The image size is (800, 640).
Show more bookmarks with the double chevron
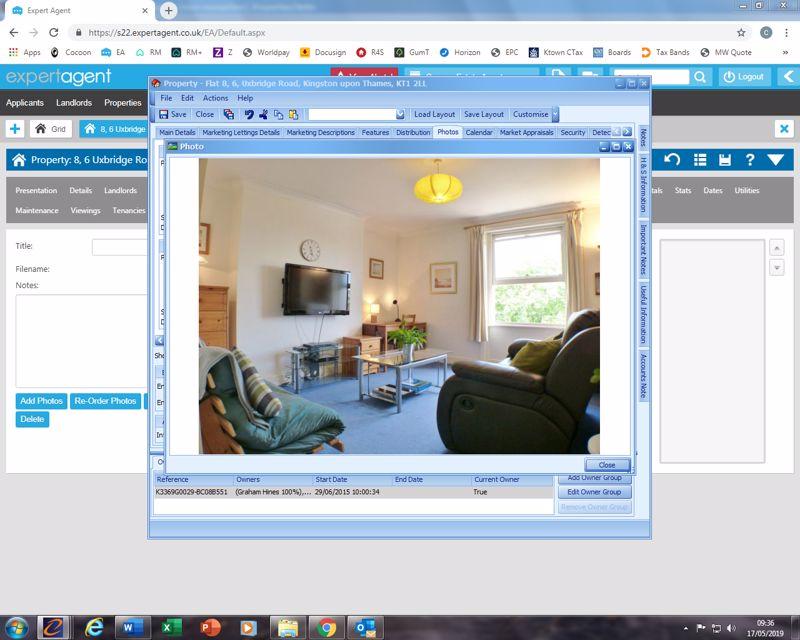tap(785, 53)
